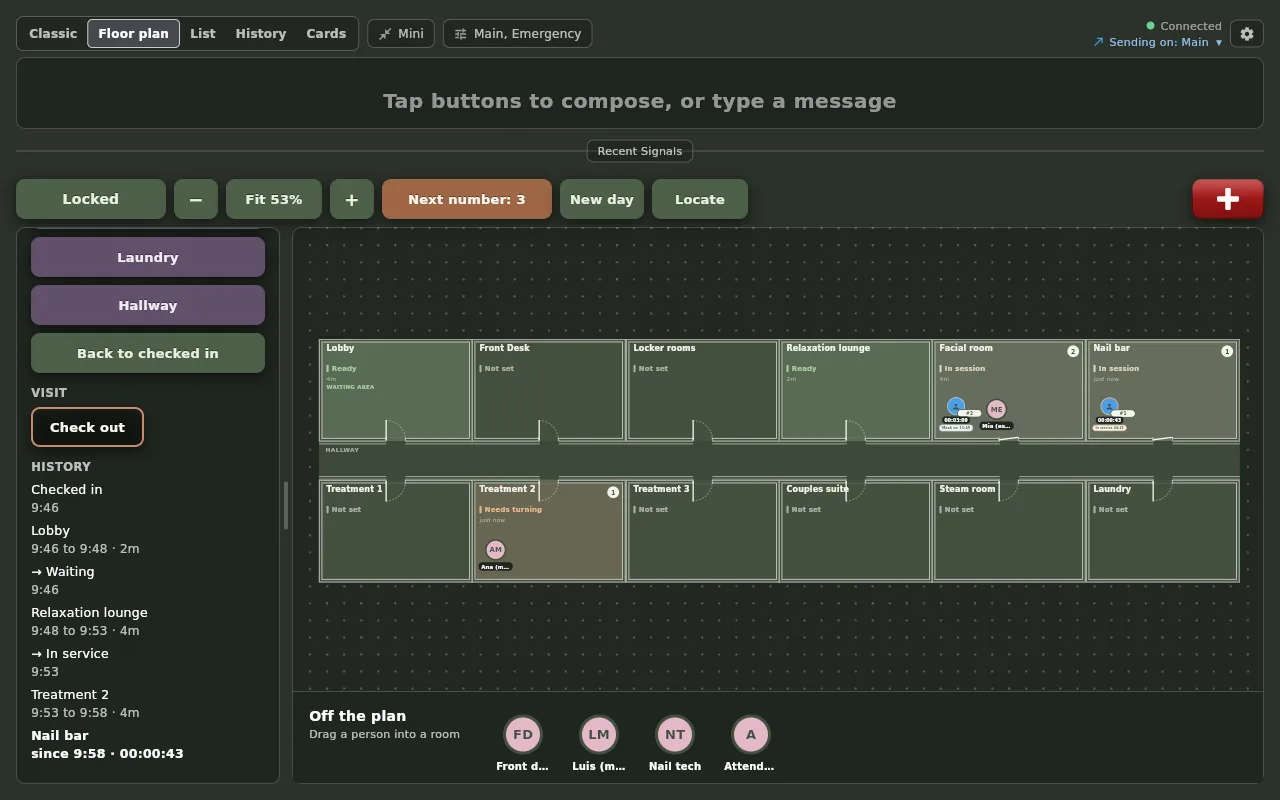Click the red plus emergency button
This screenshot has width=1280, height=800.
pos(1228,199)
